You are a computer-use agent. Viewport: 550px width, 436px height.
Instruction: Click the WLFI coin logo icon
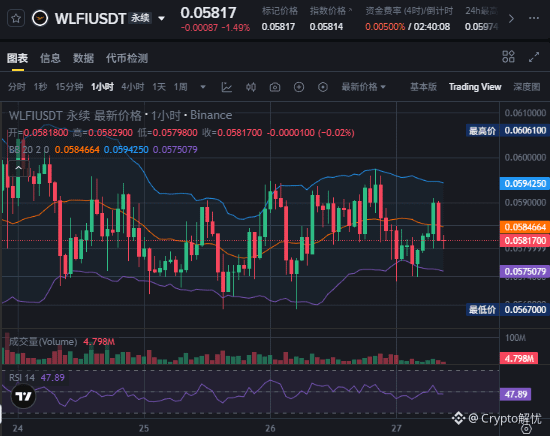point(40,18)
